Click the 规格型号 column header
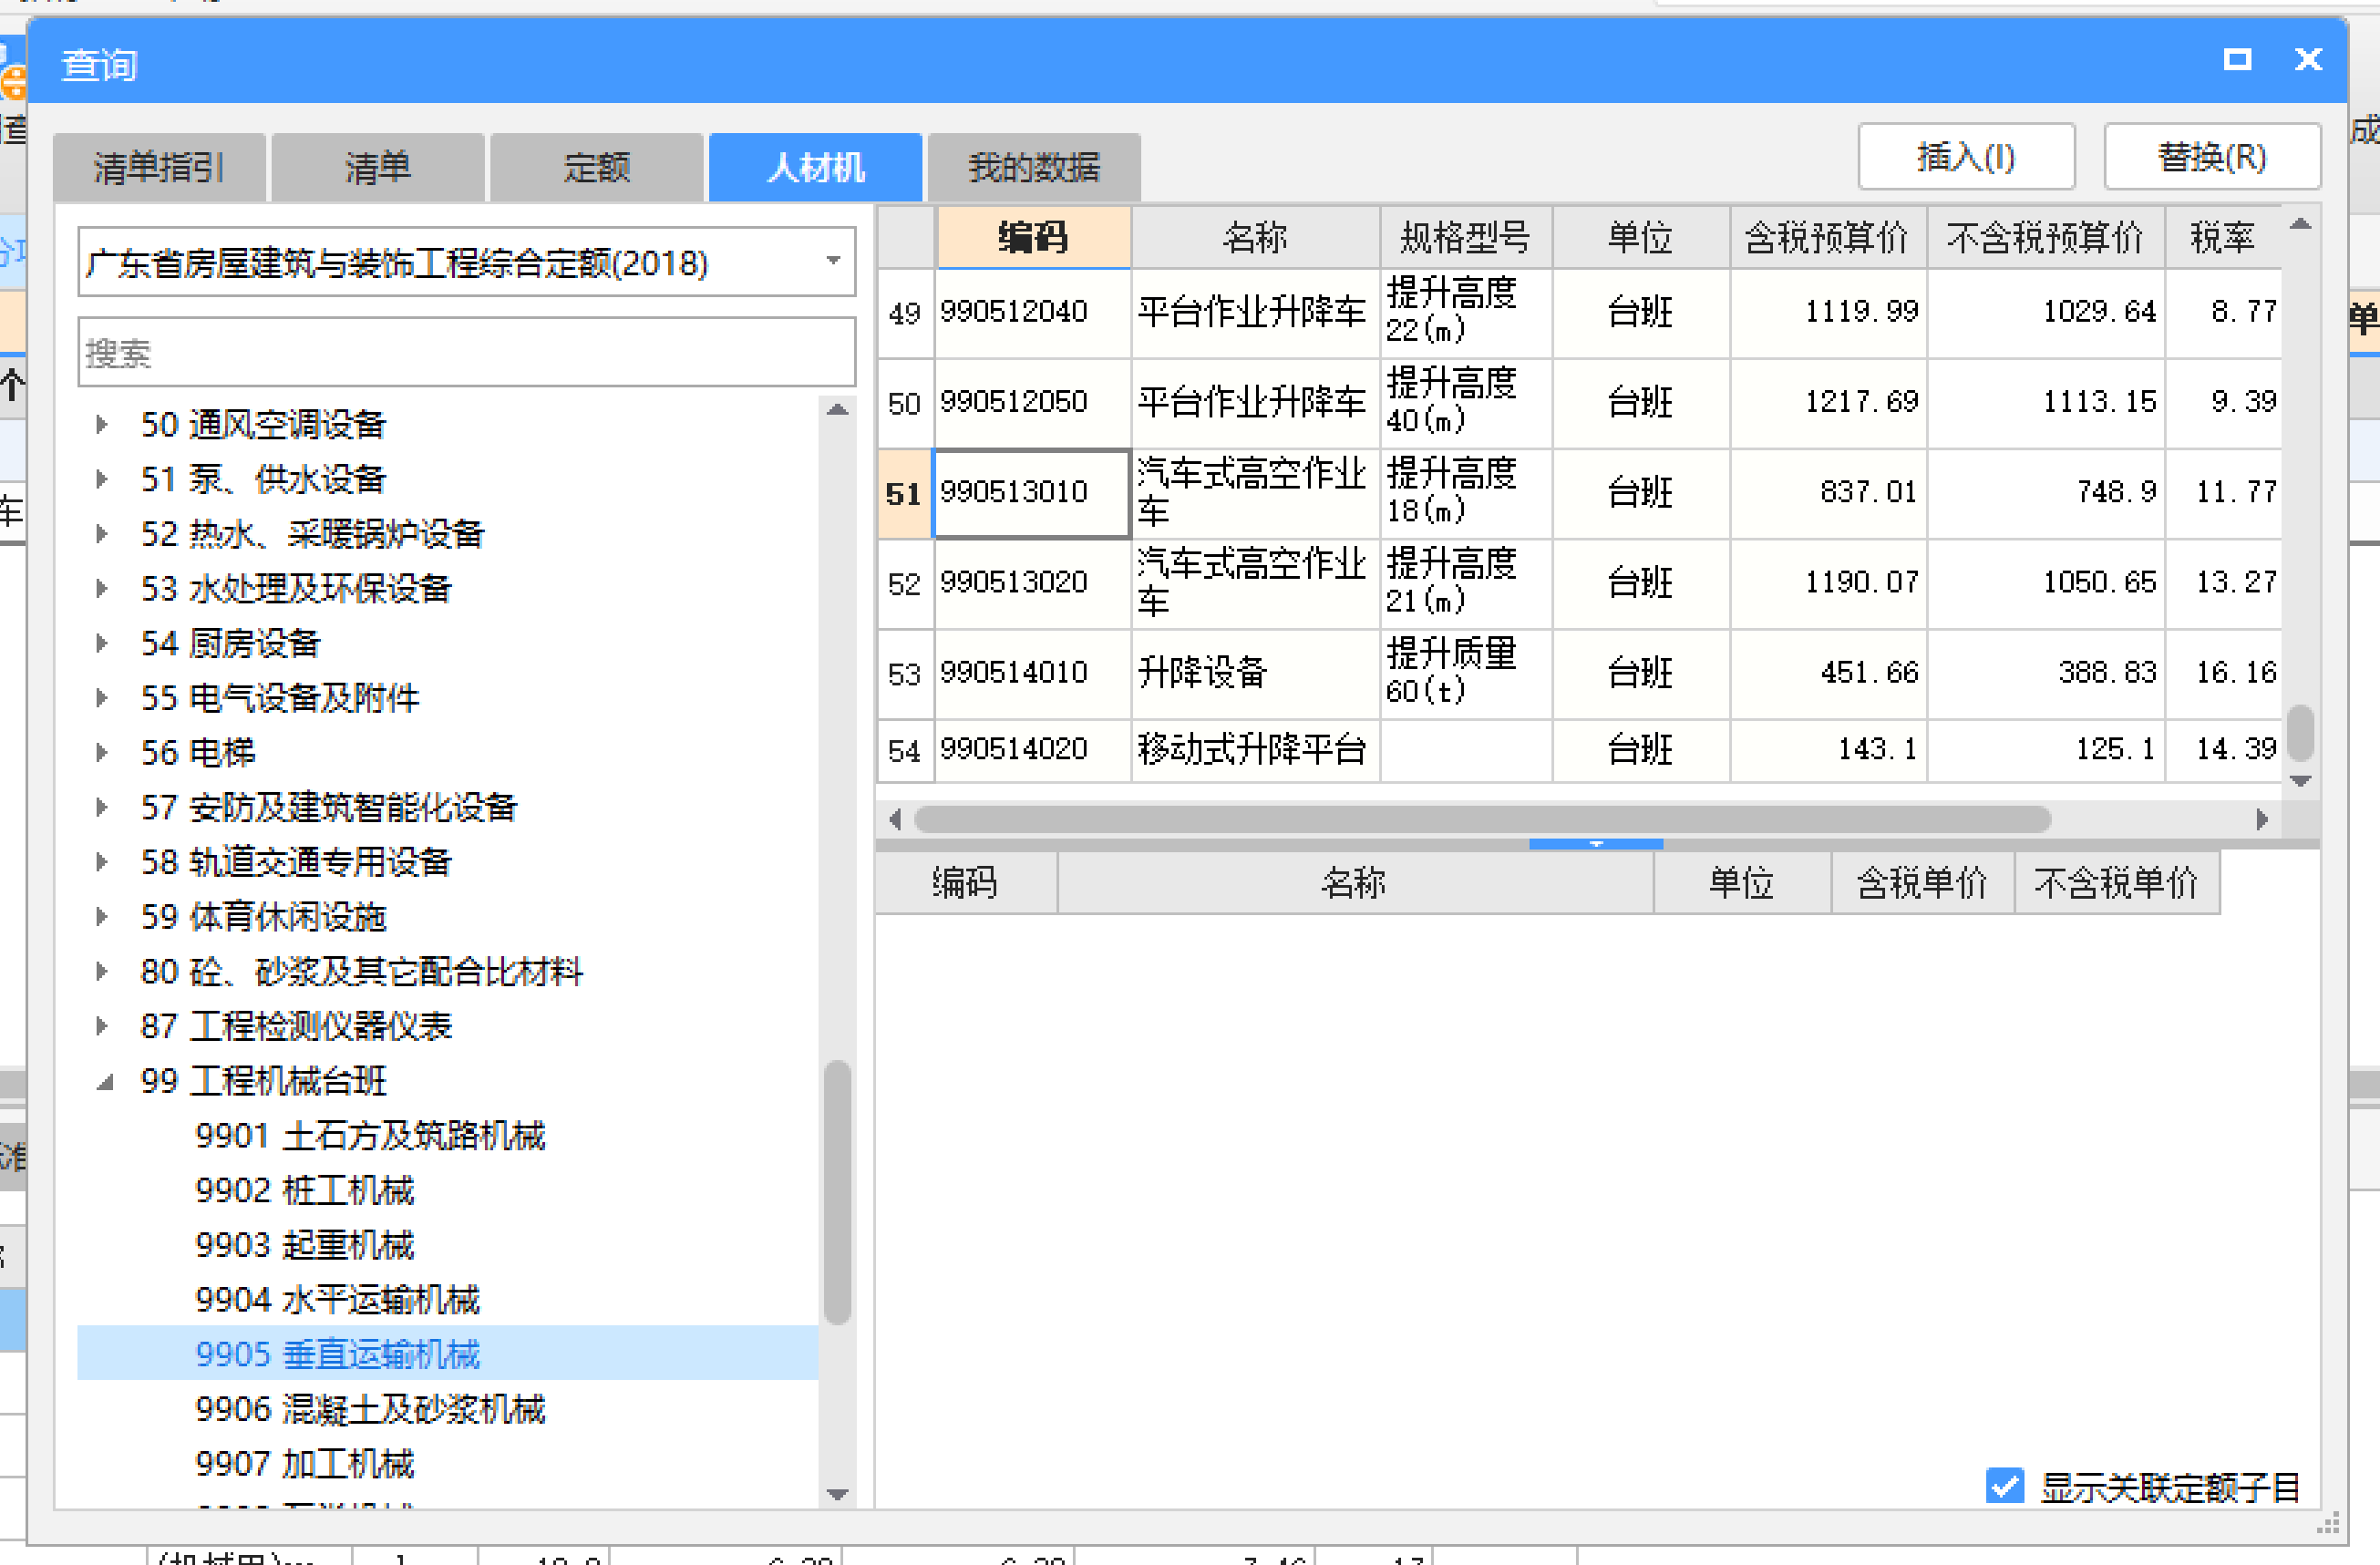Viewport: 2380px width, 1565px height. coord(1466,238)
